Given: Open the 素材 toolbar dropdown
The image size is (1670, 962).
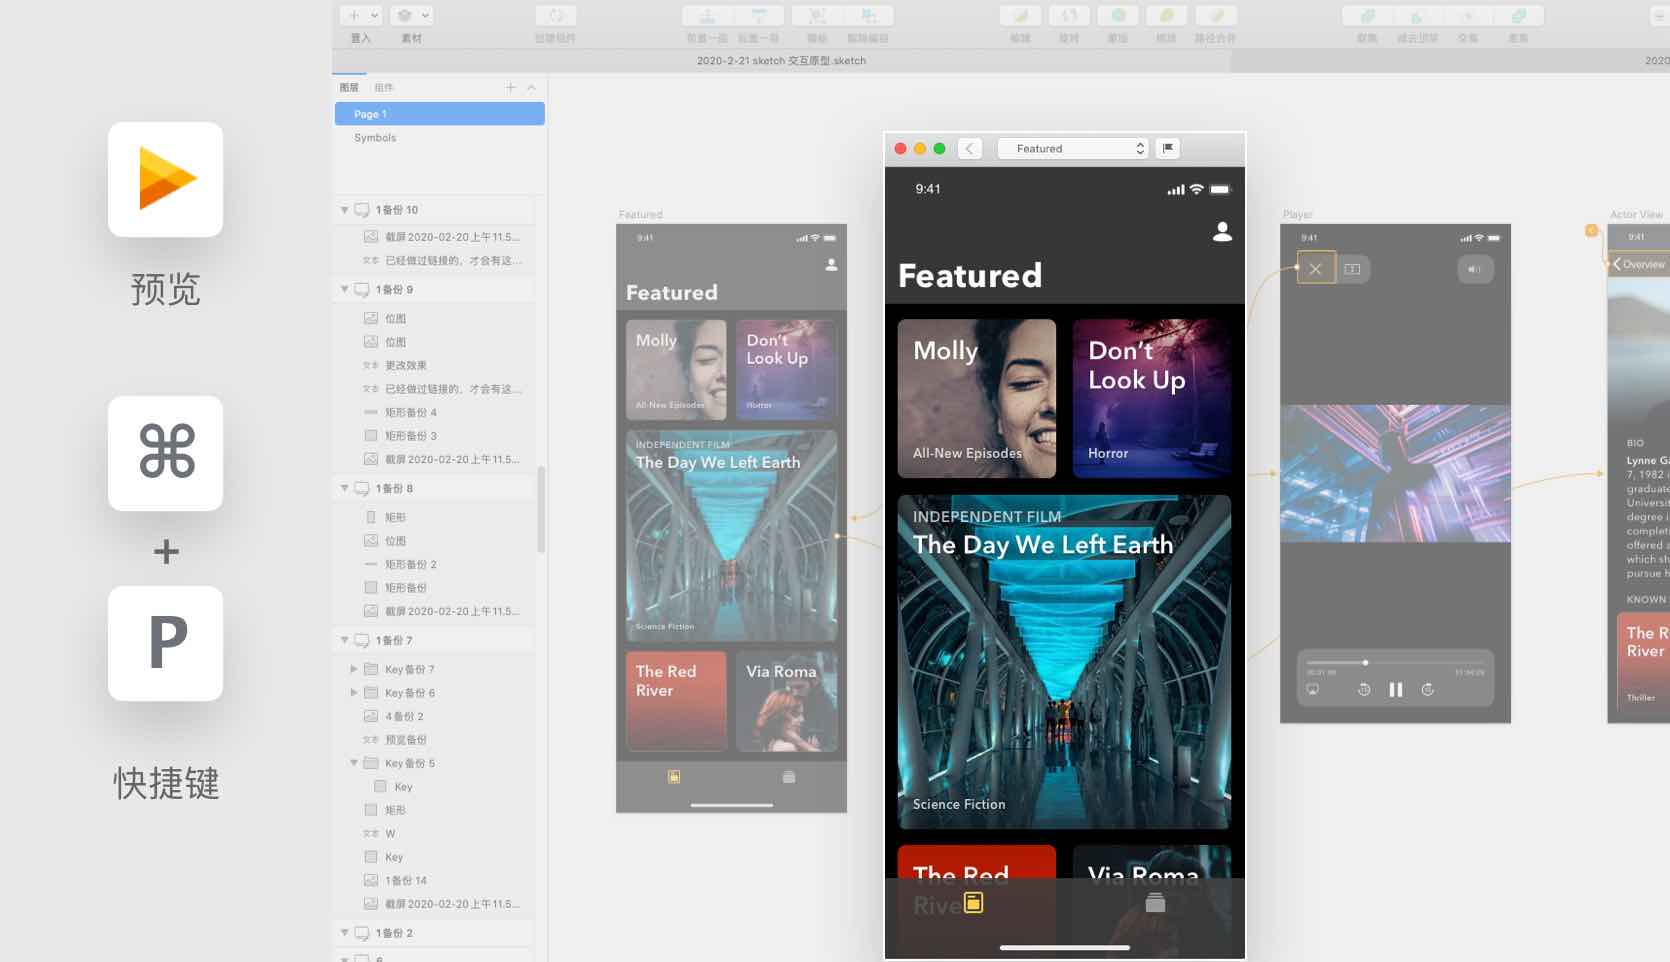Looking at the screenshot, I should [411, 15].
